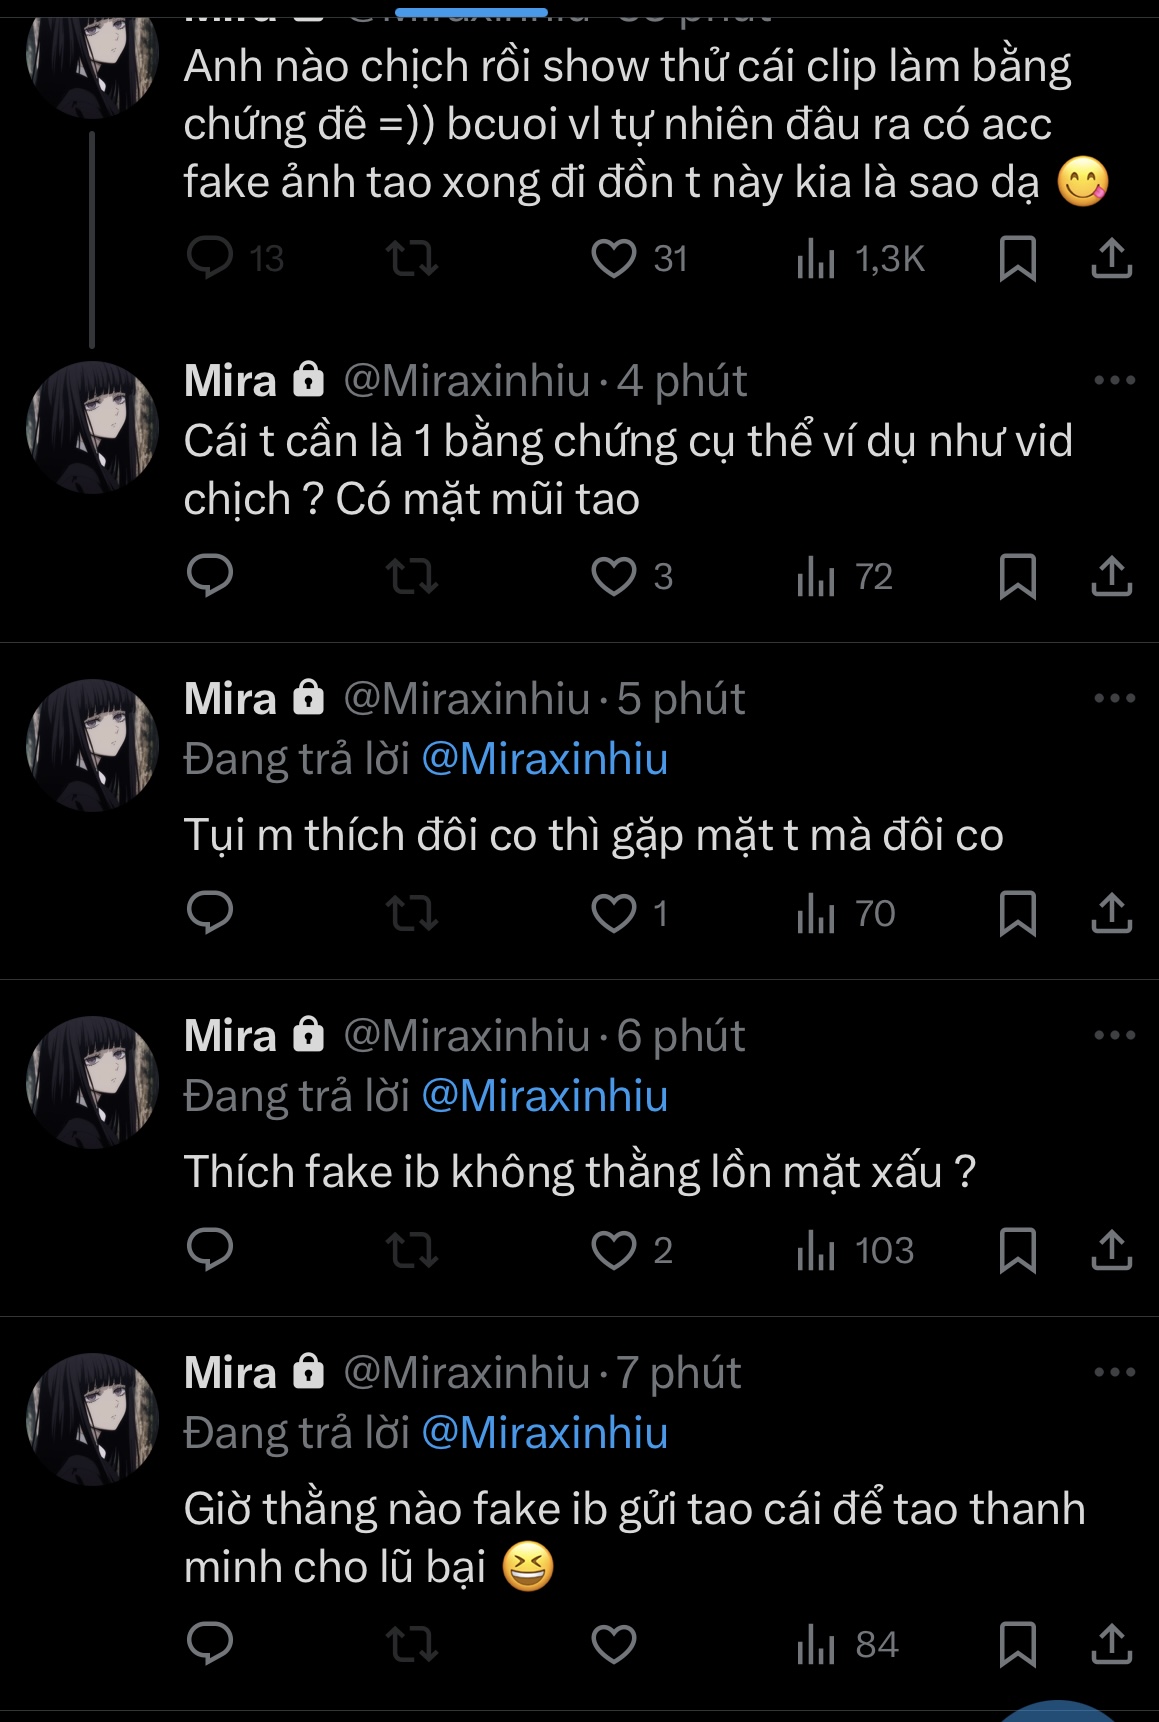Open more options for 5 phút tweet
The width and height of the screenshot is (1159, 1722).
[1114, 698]
